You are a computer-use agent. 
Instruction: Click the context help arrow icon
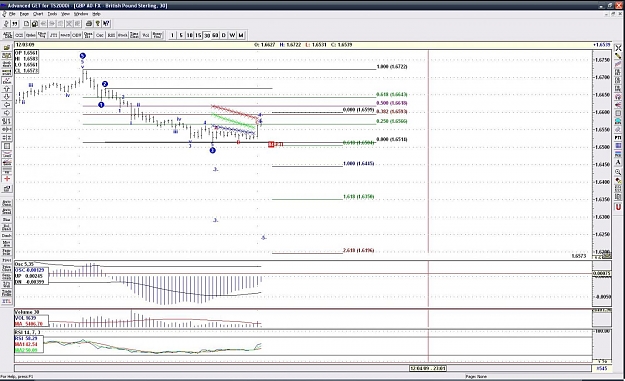pyautogui.click(x=106, y=24)
